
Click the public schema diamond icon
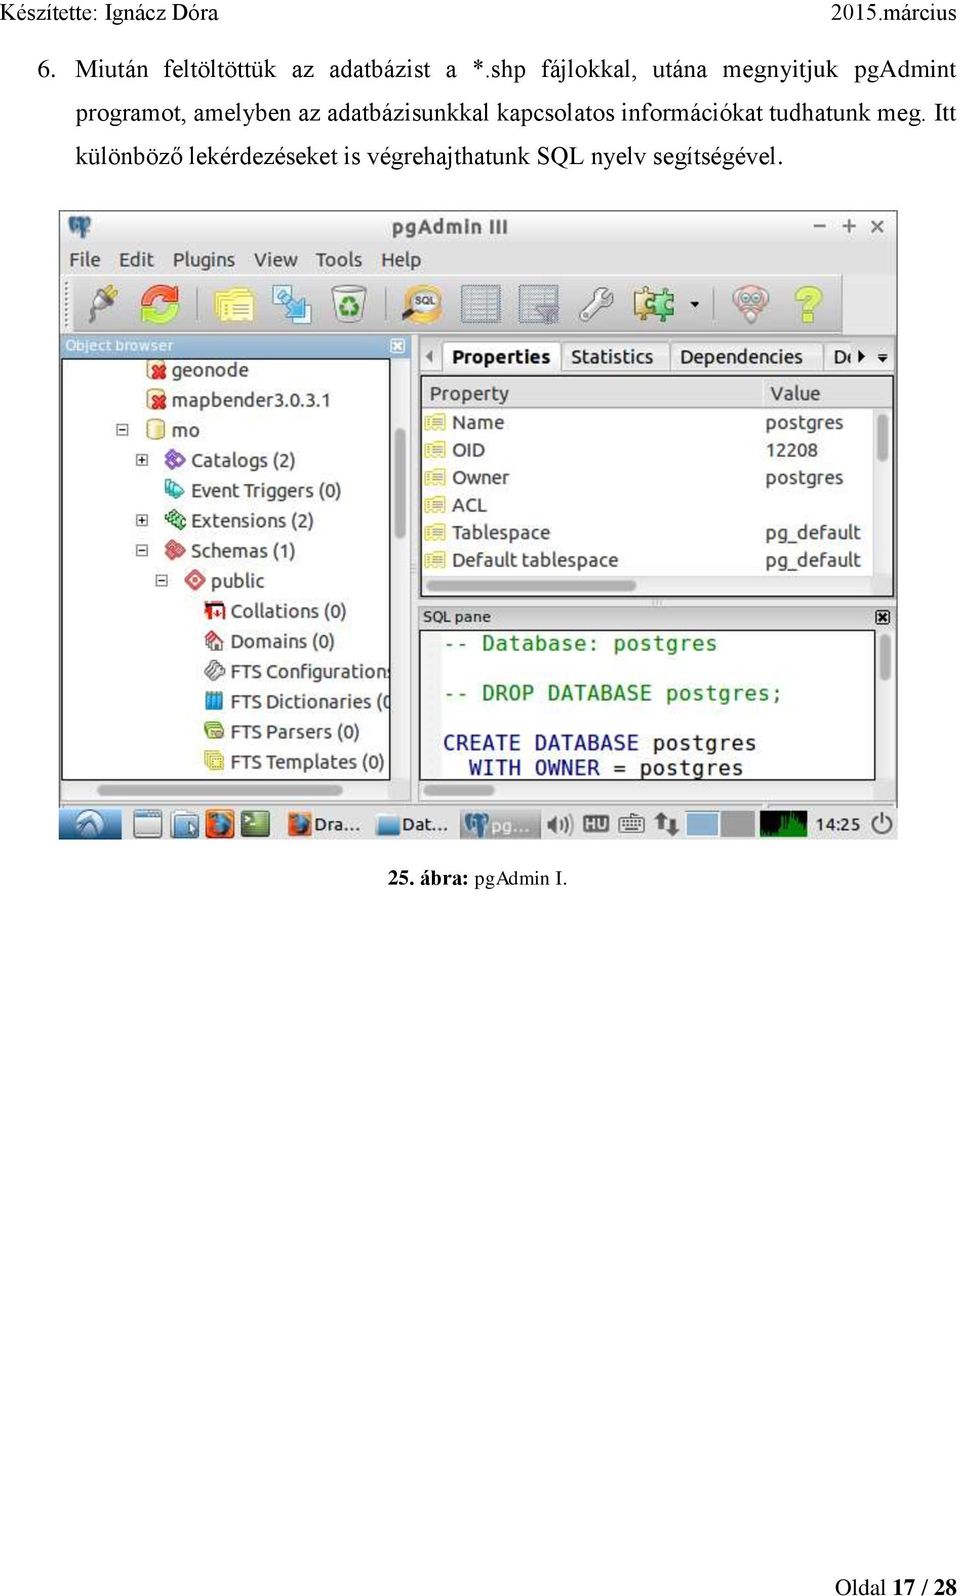195,580
